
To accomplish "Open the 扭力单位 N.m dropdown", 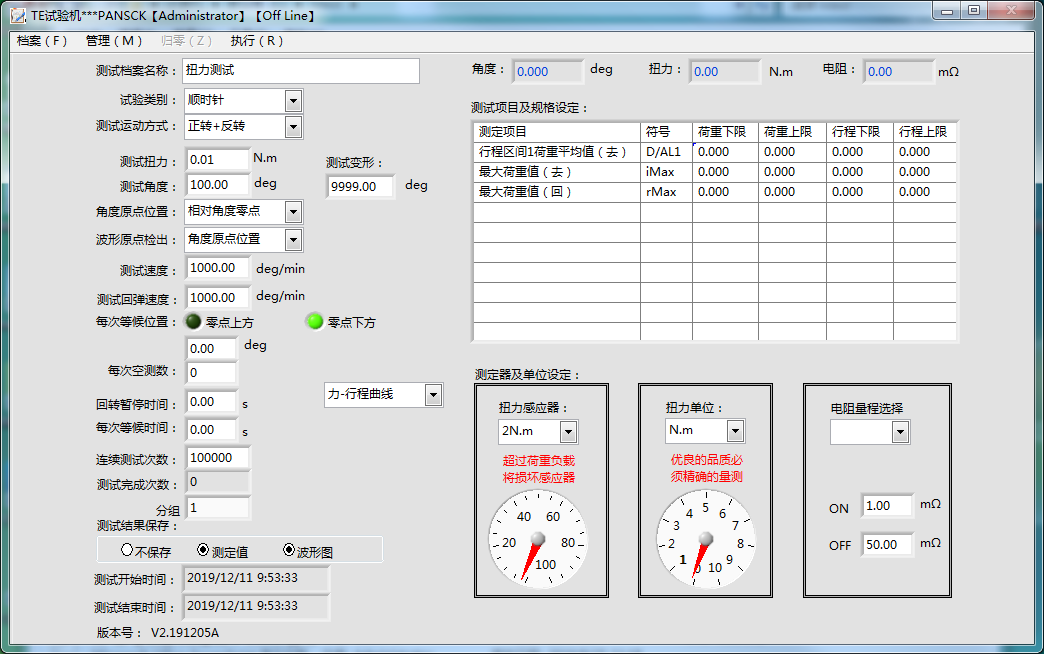I will [735, 431].
